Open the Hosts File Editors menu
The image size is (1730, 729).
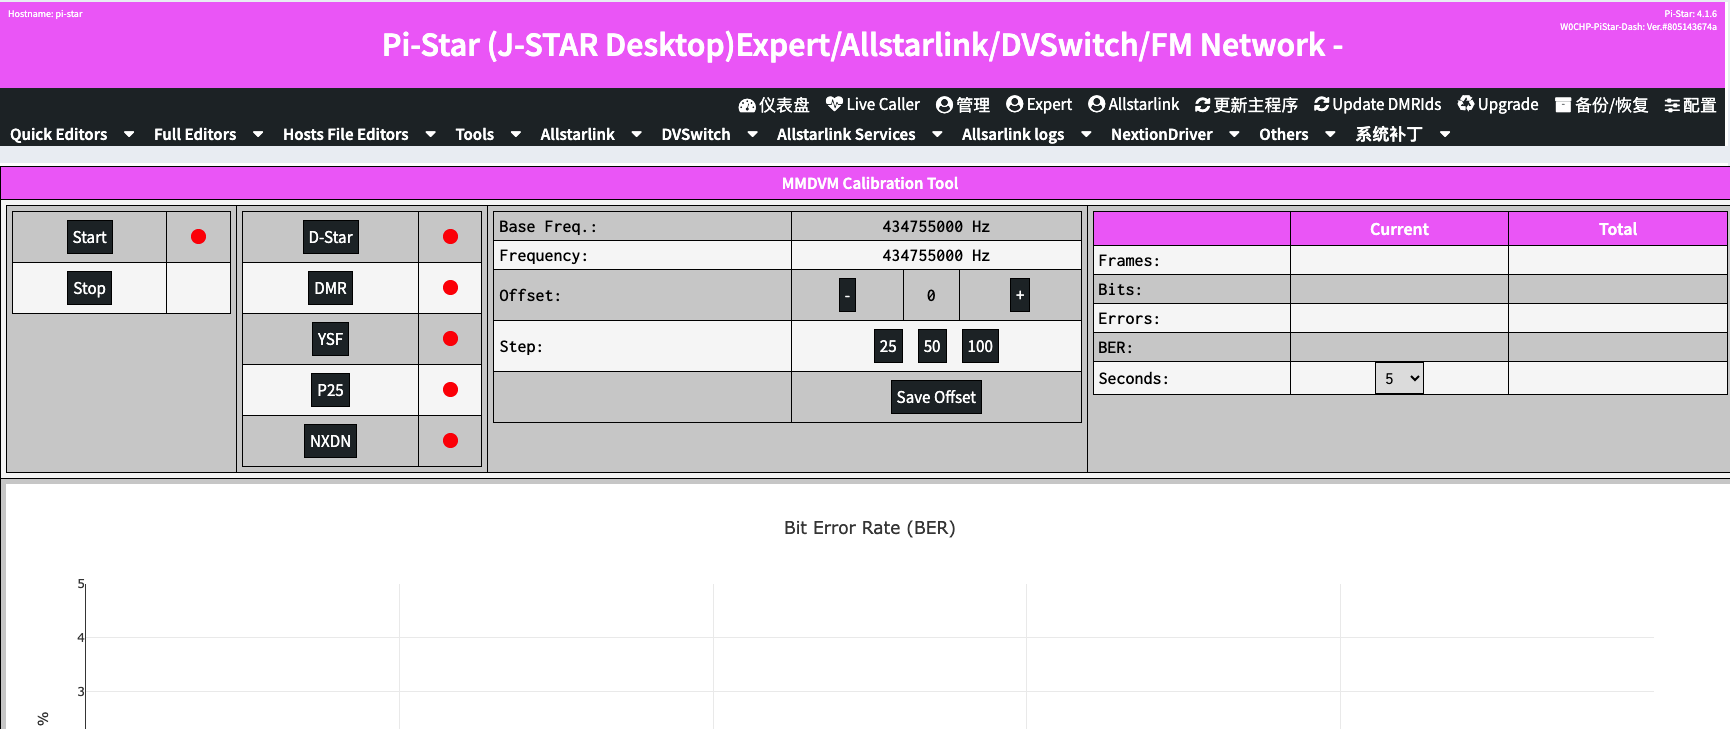tap(346, 134)
